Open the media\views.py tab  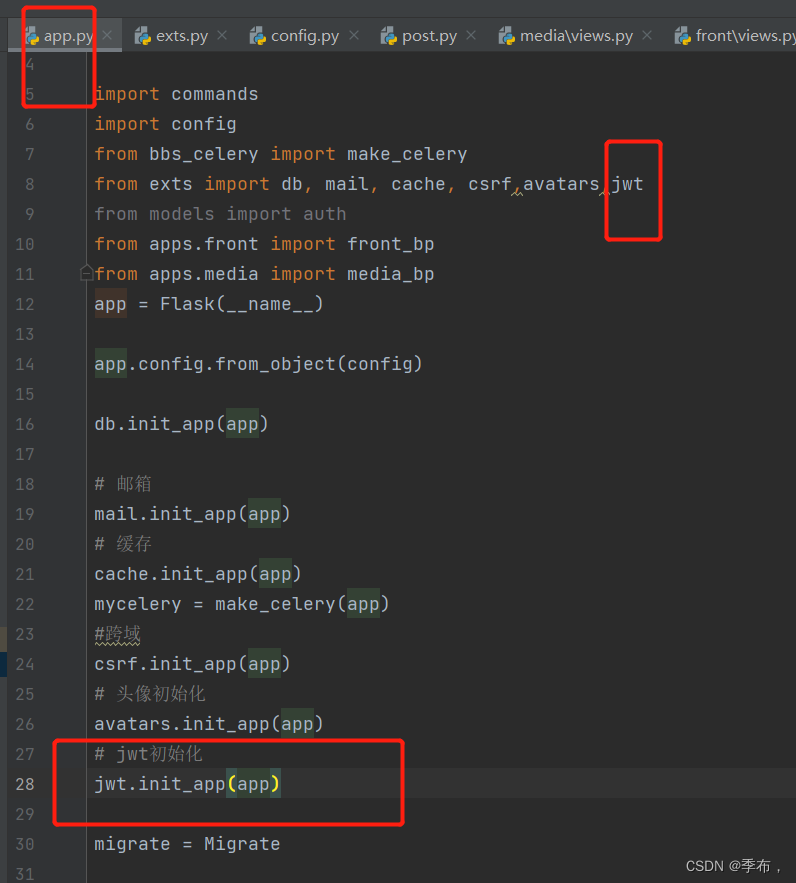(x=576, y=36)
